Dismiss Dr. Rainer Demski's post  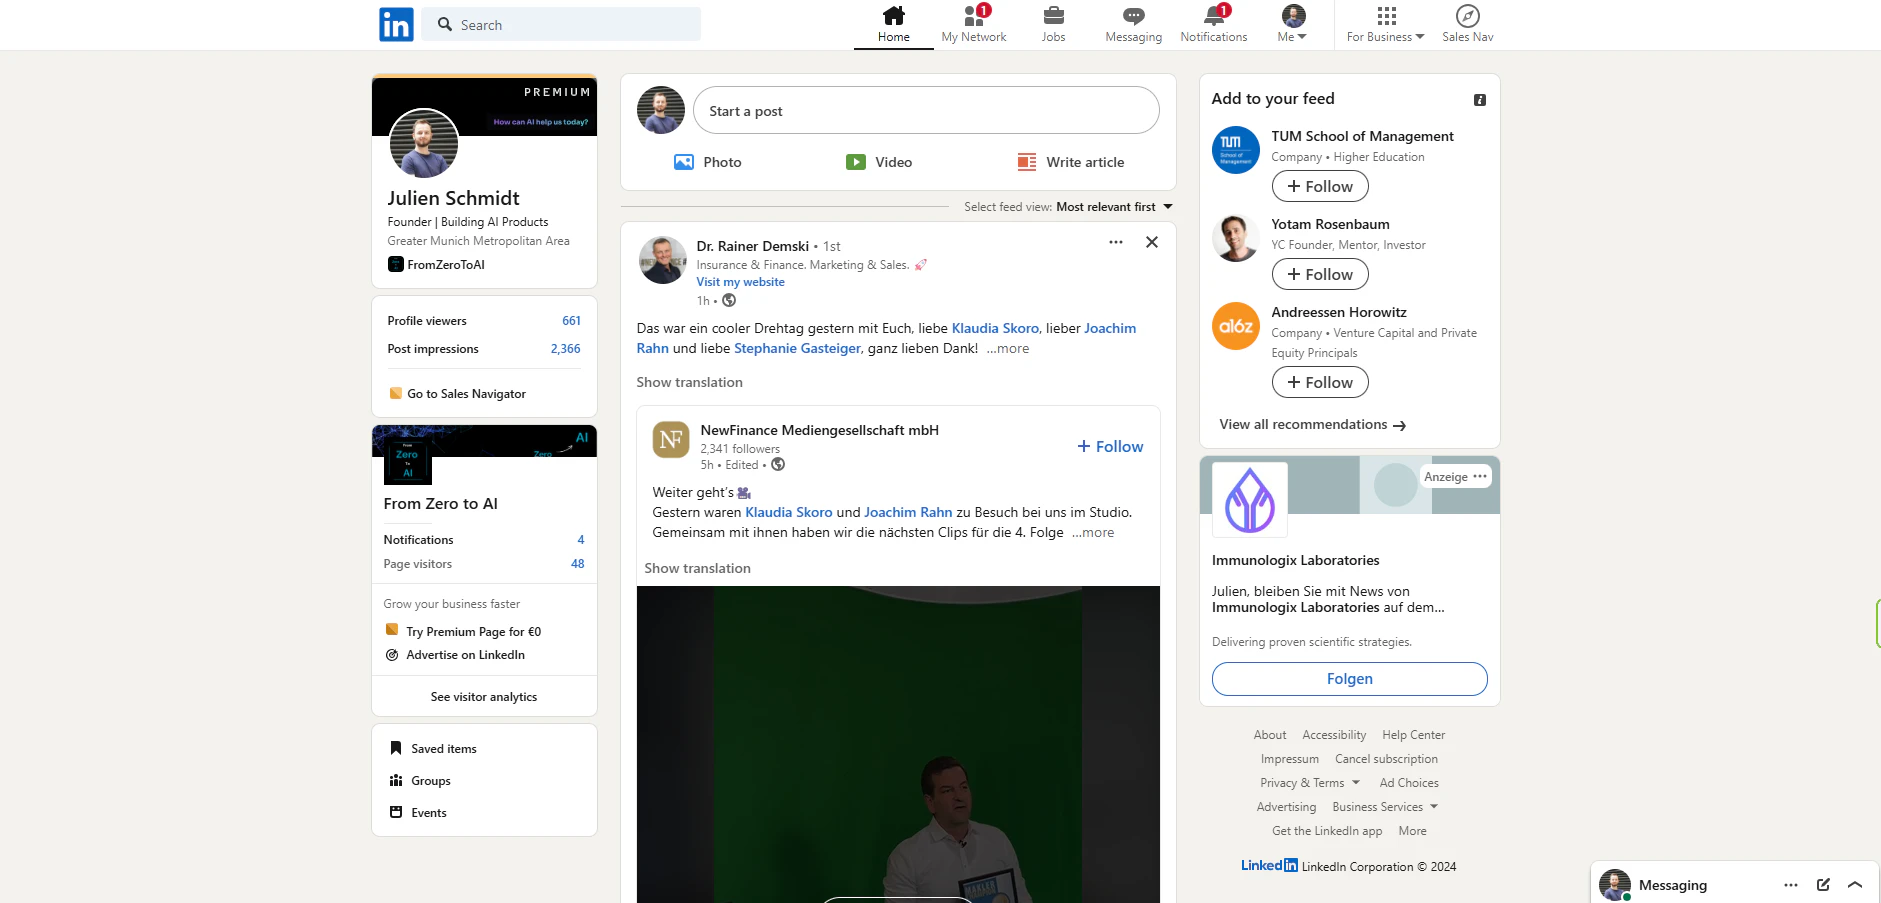[1152, 242]
